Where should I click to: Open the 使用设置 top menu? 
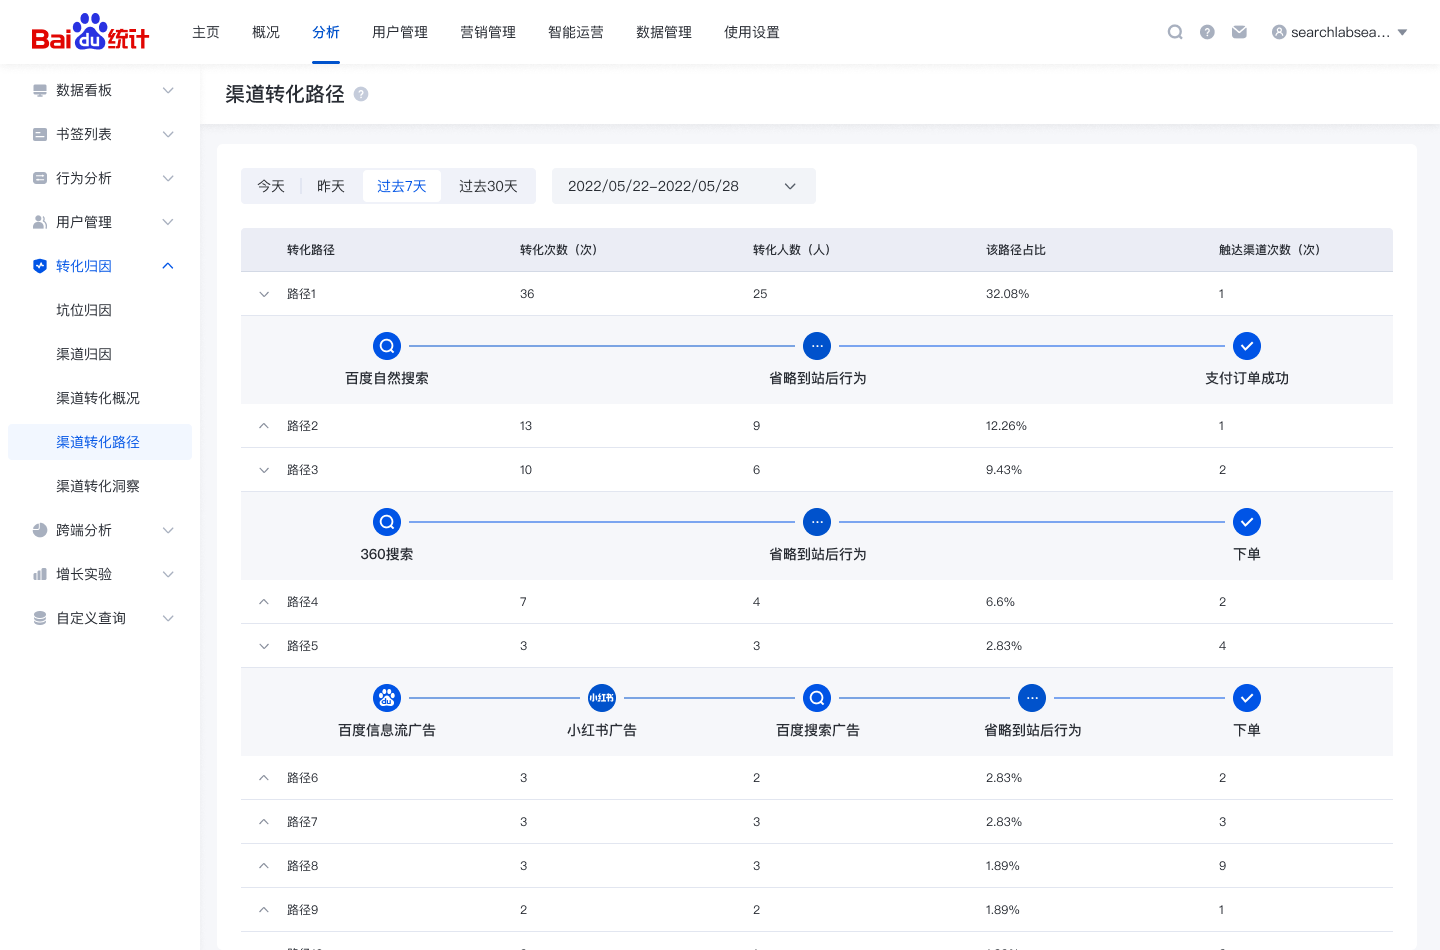point(752,32)
